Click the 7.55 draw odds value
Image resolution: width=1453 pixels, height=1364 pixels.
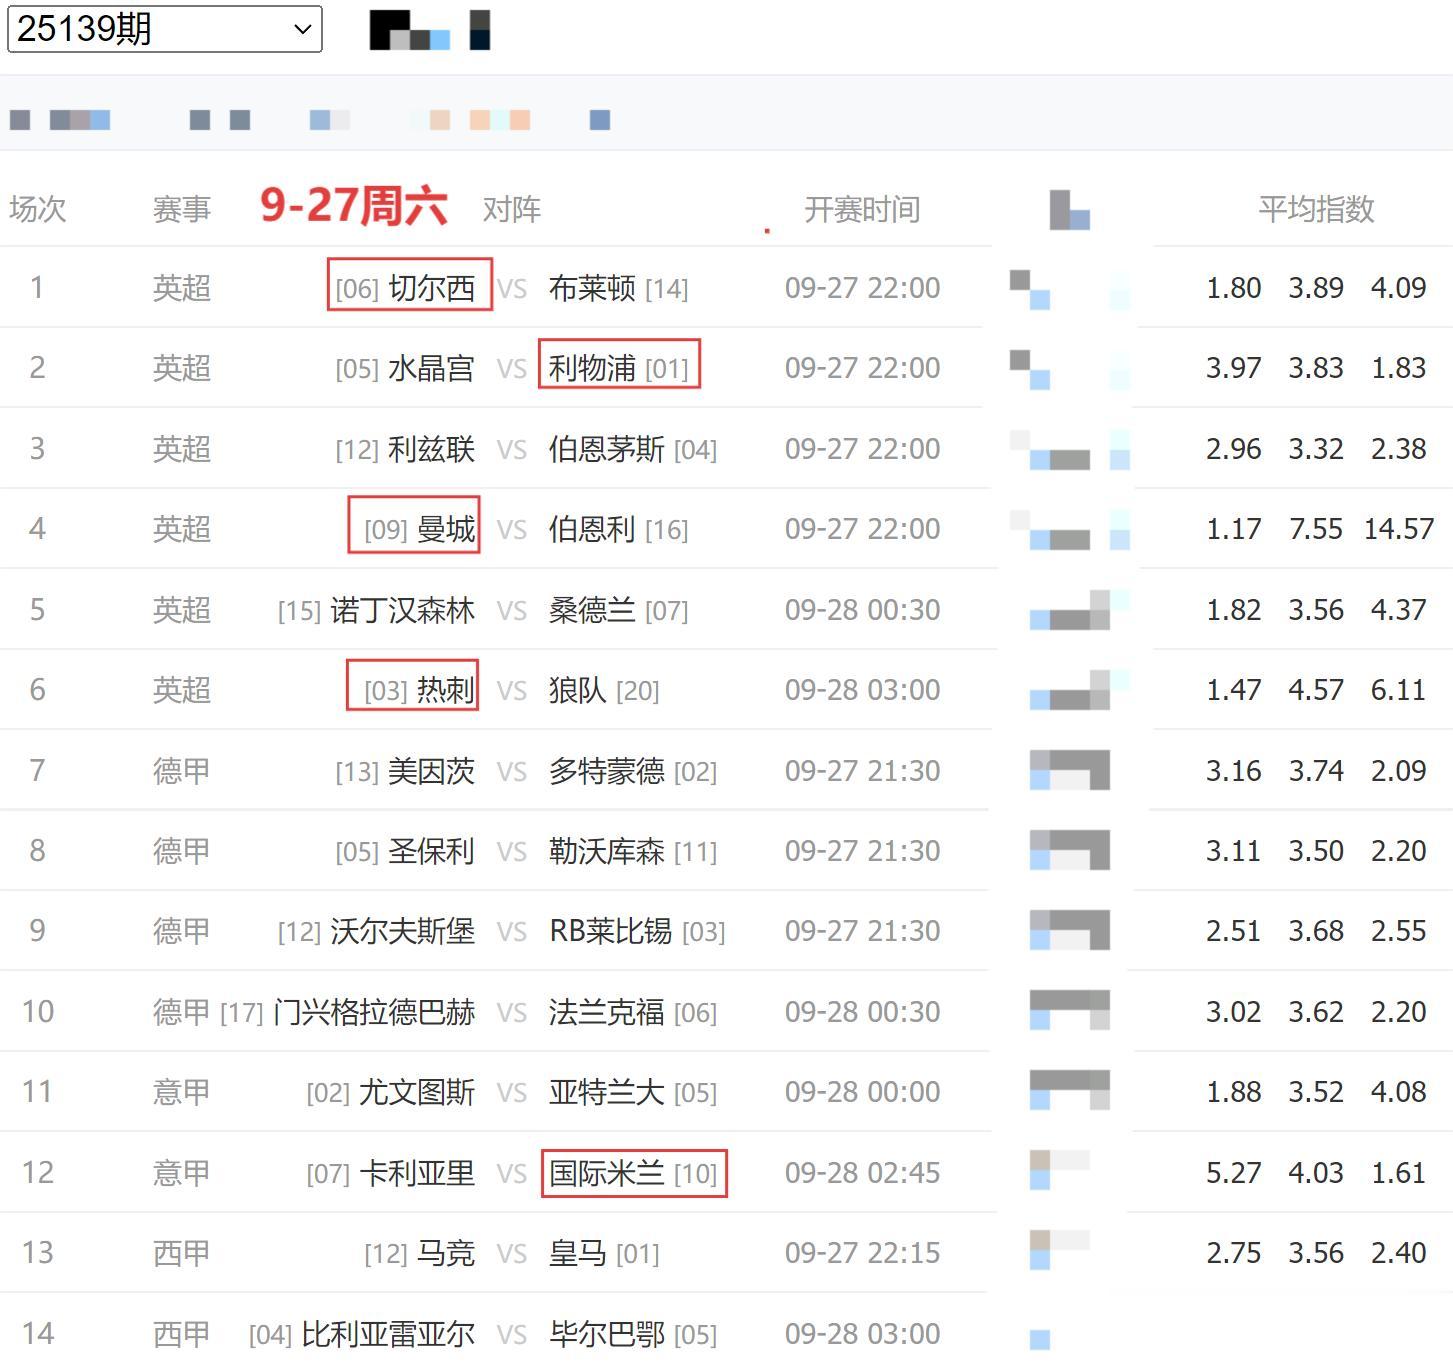(x=1315, y=529)
